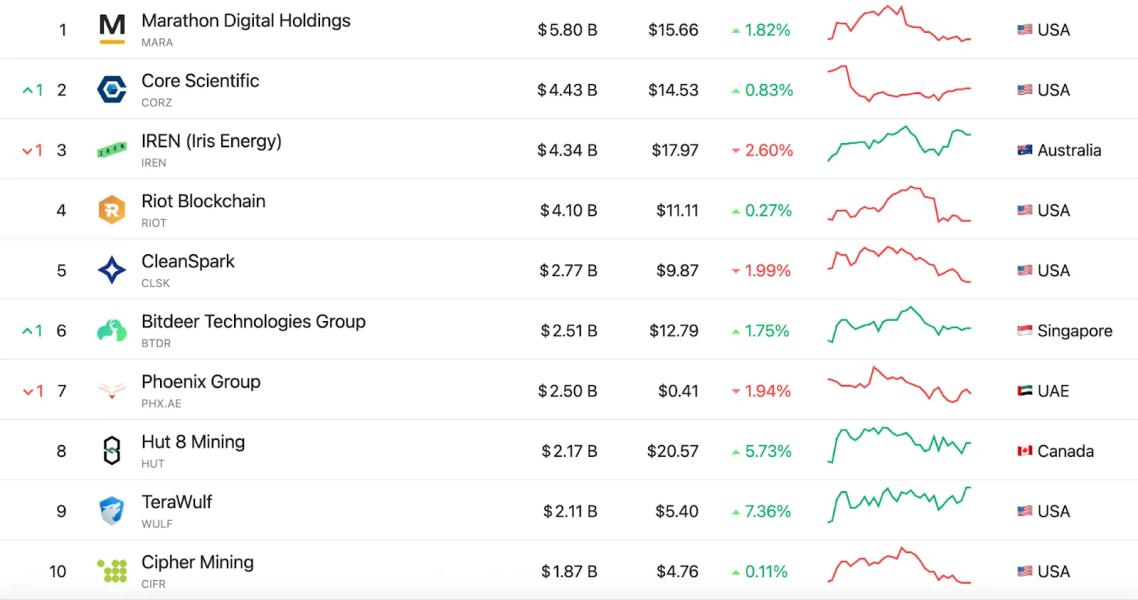
Task: Click the Bitdeer green logo icon
Action: 112,331
